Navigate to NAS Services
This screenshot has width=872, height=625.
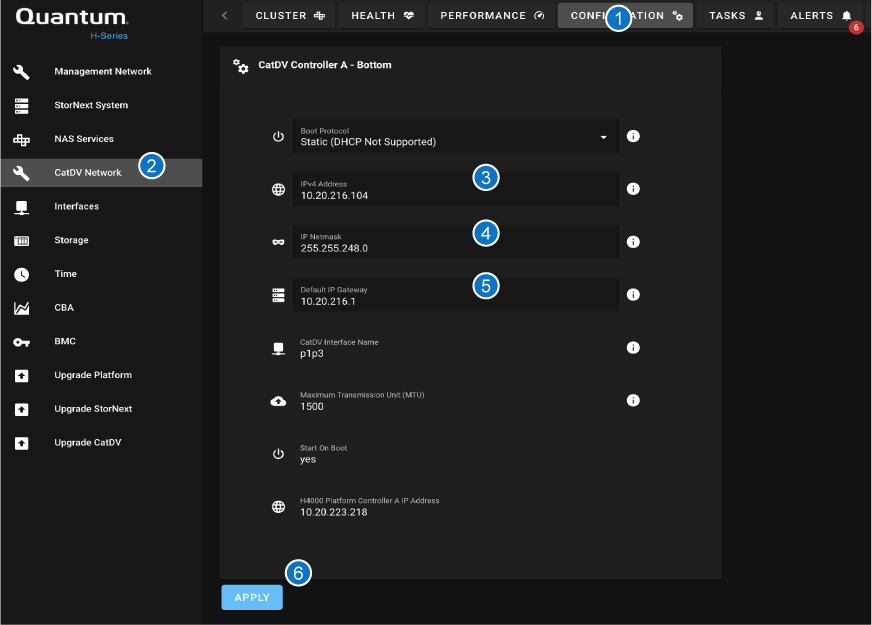pos(101,139)
